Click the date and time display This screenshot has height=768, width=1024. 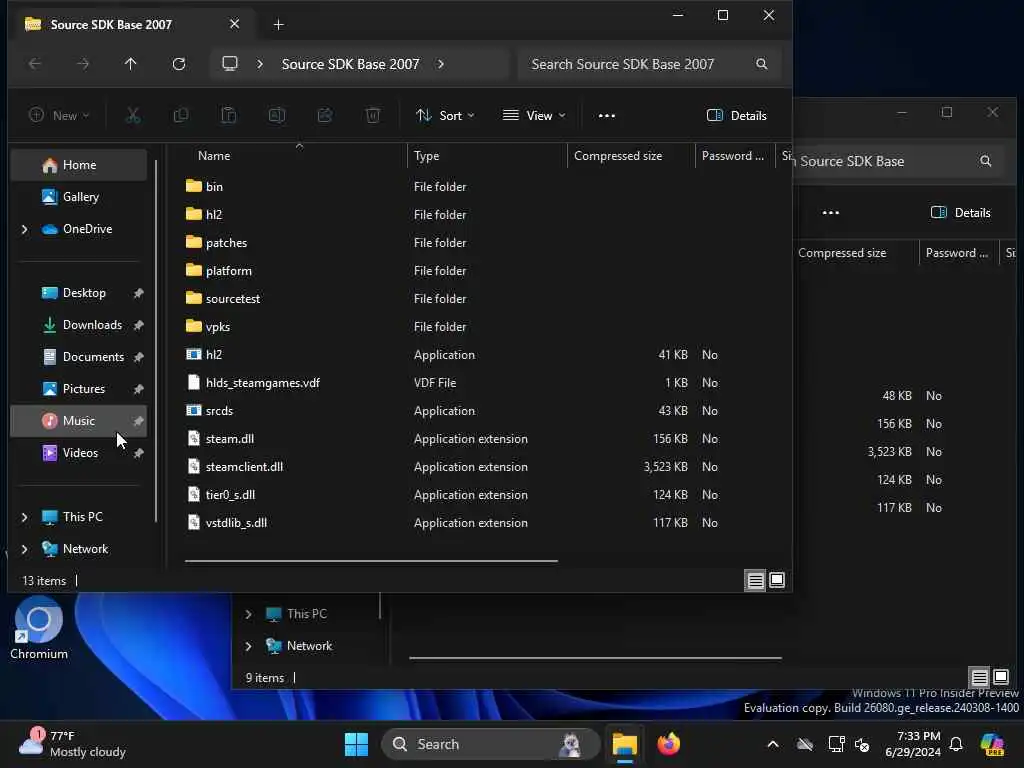(x=913, y=744)
